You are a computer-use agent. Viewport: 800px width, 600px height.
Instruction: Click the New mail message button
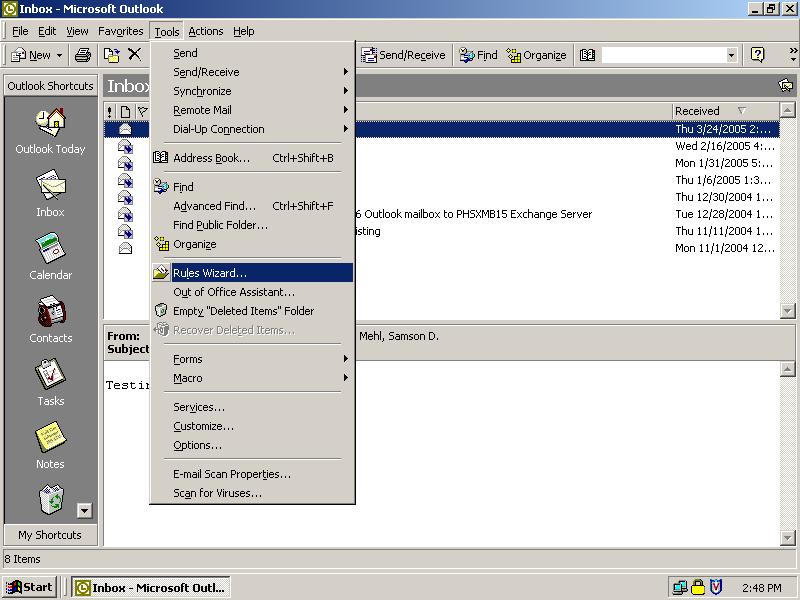pos(31,55)
